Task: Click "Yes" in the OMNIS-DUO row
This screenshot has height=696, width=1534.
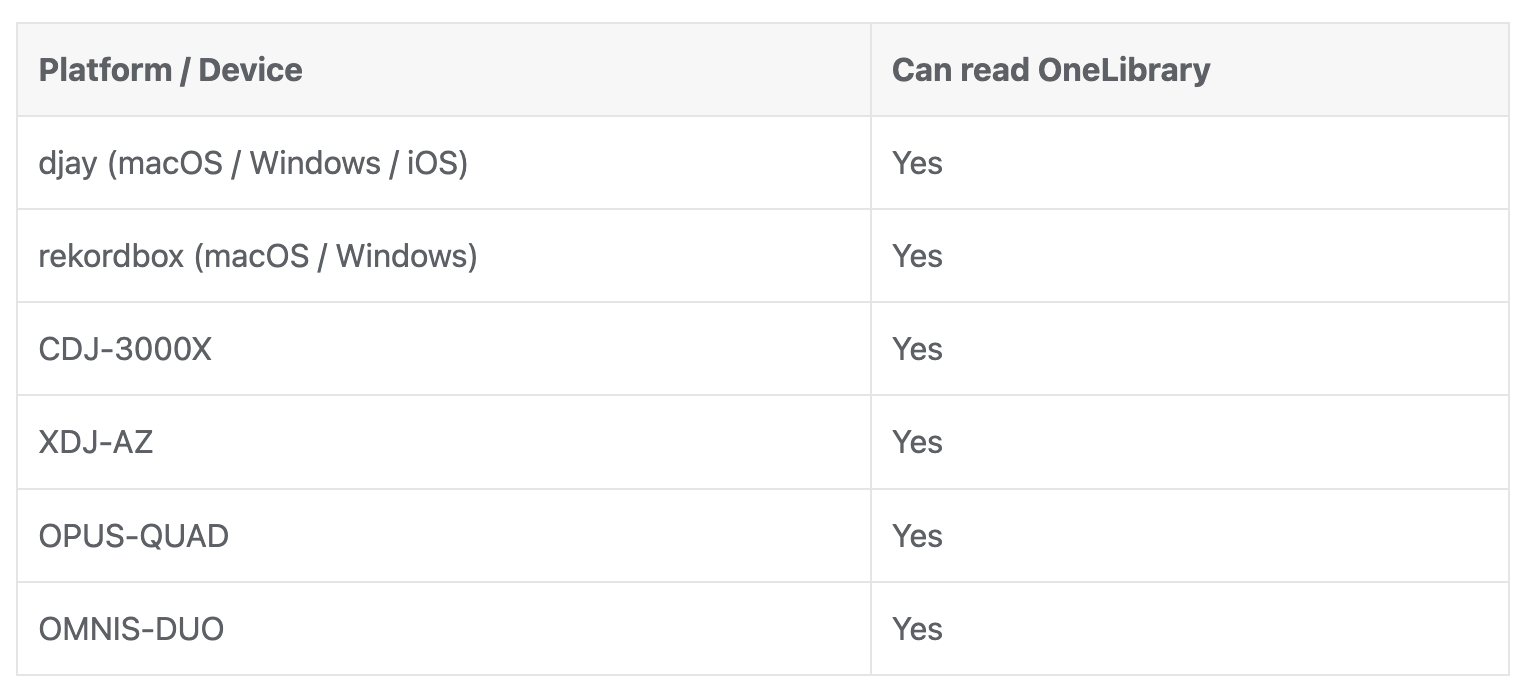Action: [x=917, y=629]
